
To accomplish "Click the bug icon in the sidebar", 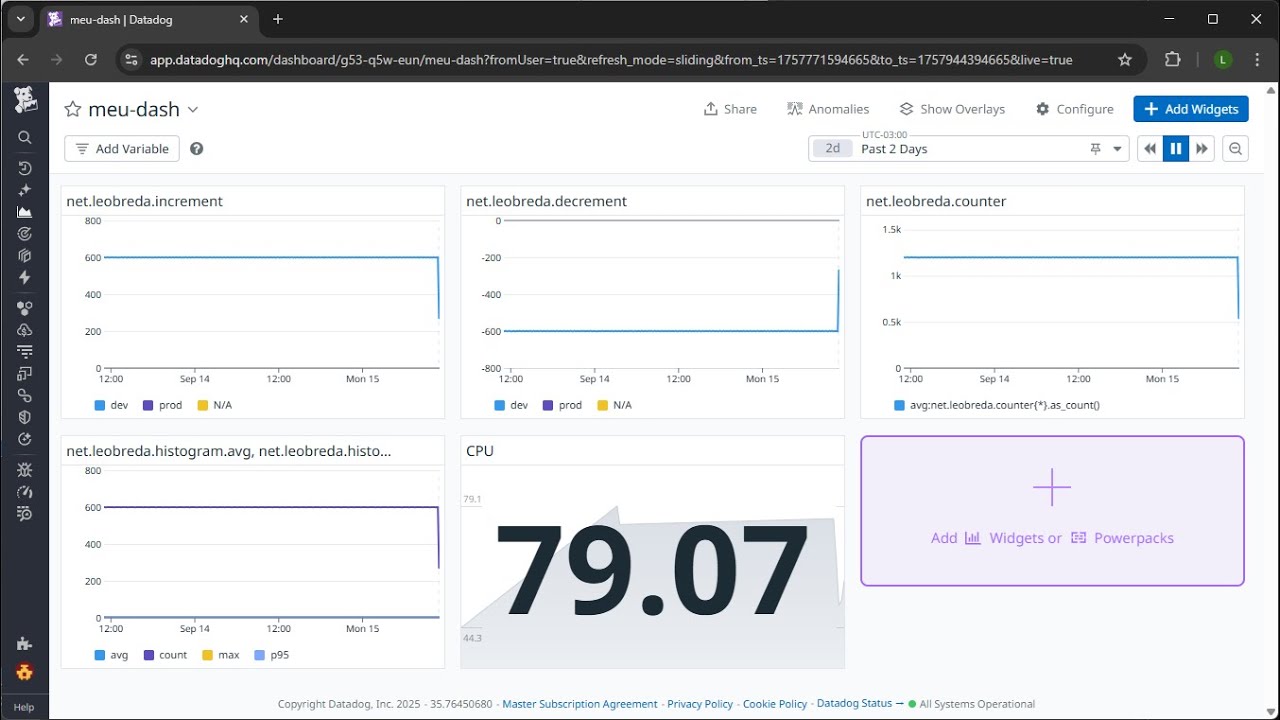I will coord(25,470).
